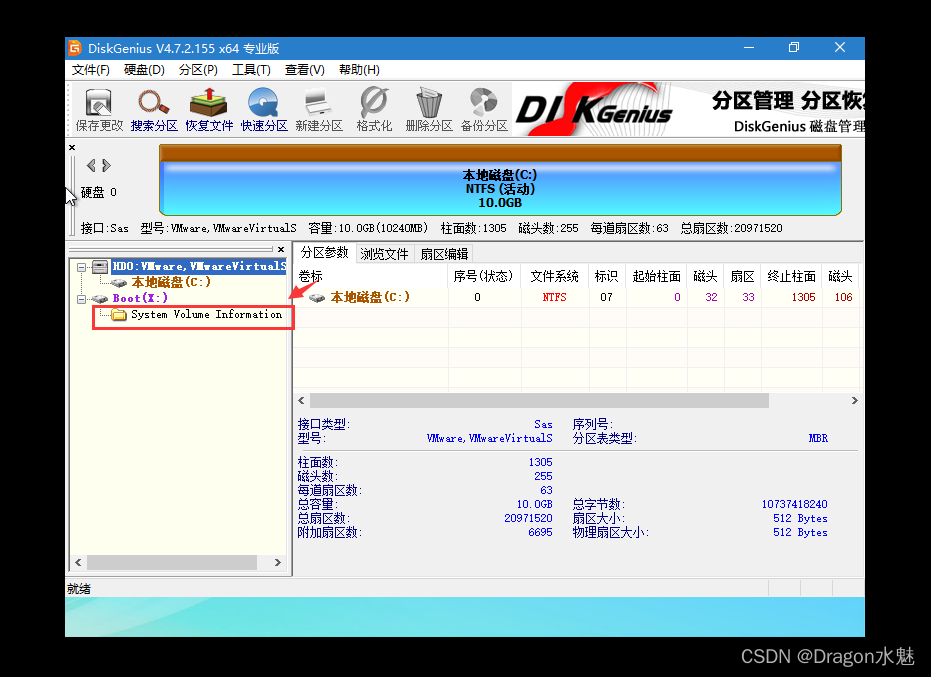Screen dimensions: 931x677
Task: Close the tree panel with X
Action: [281, 249]
